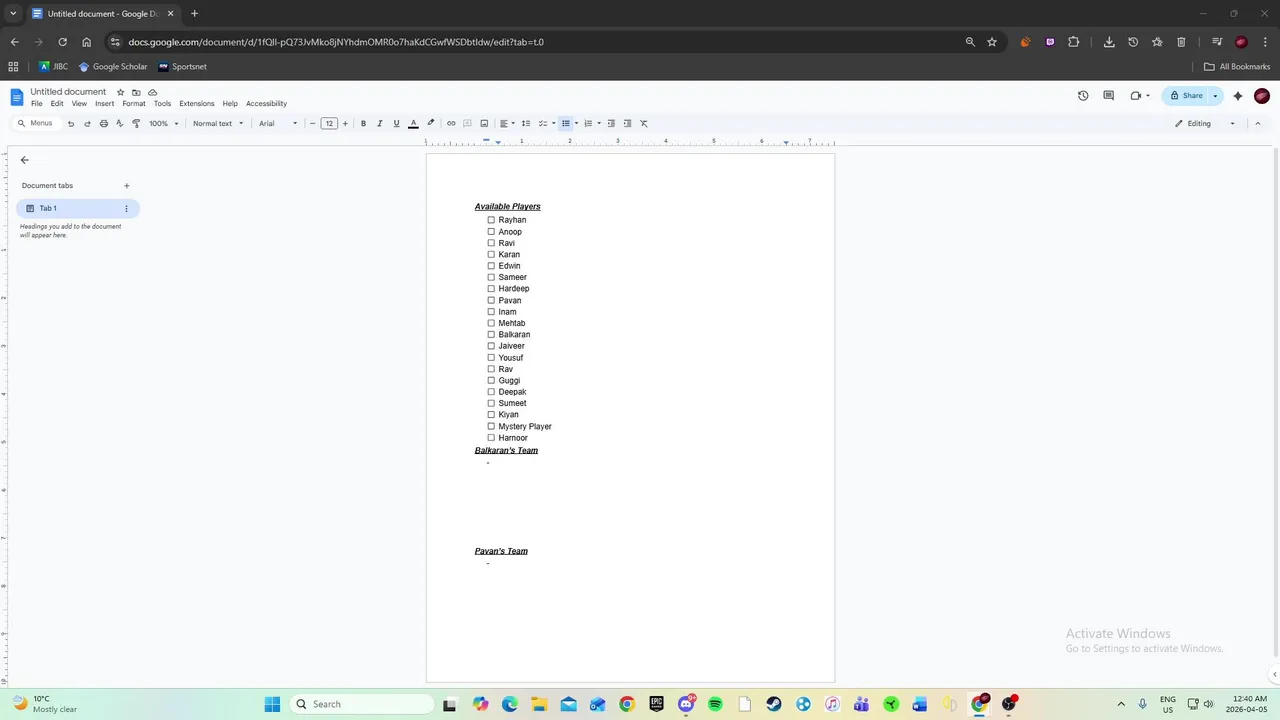Click the font size field
1280x720 pixels.
(x=329, y=124)
